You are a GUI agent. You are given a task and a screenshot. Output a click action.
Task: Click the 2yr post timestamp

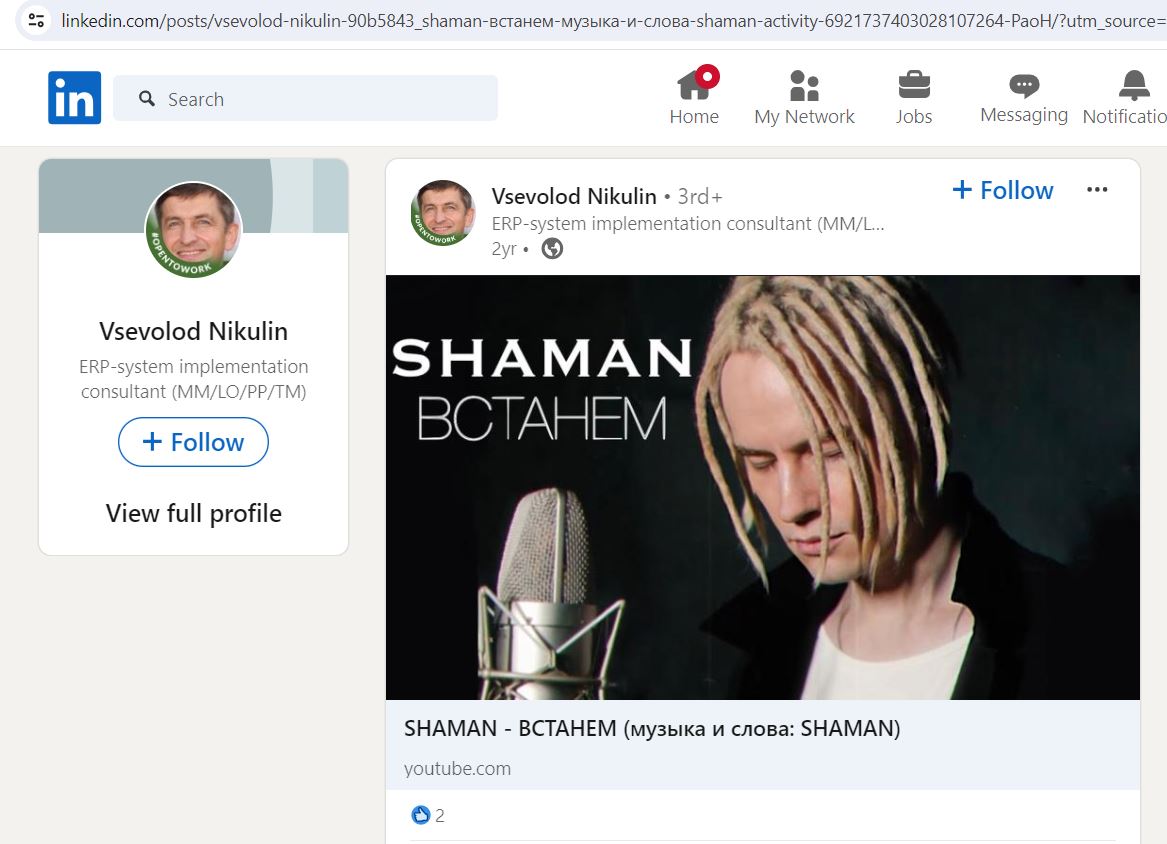pyautogui.click(x=504, y=249)
